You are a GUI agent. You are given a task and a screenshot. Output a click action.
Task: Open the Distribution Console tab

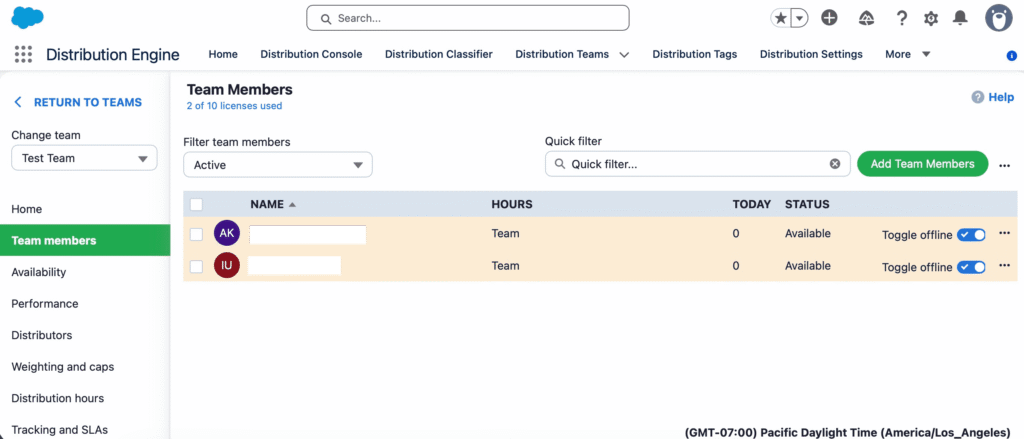coord(311,54)
